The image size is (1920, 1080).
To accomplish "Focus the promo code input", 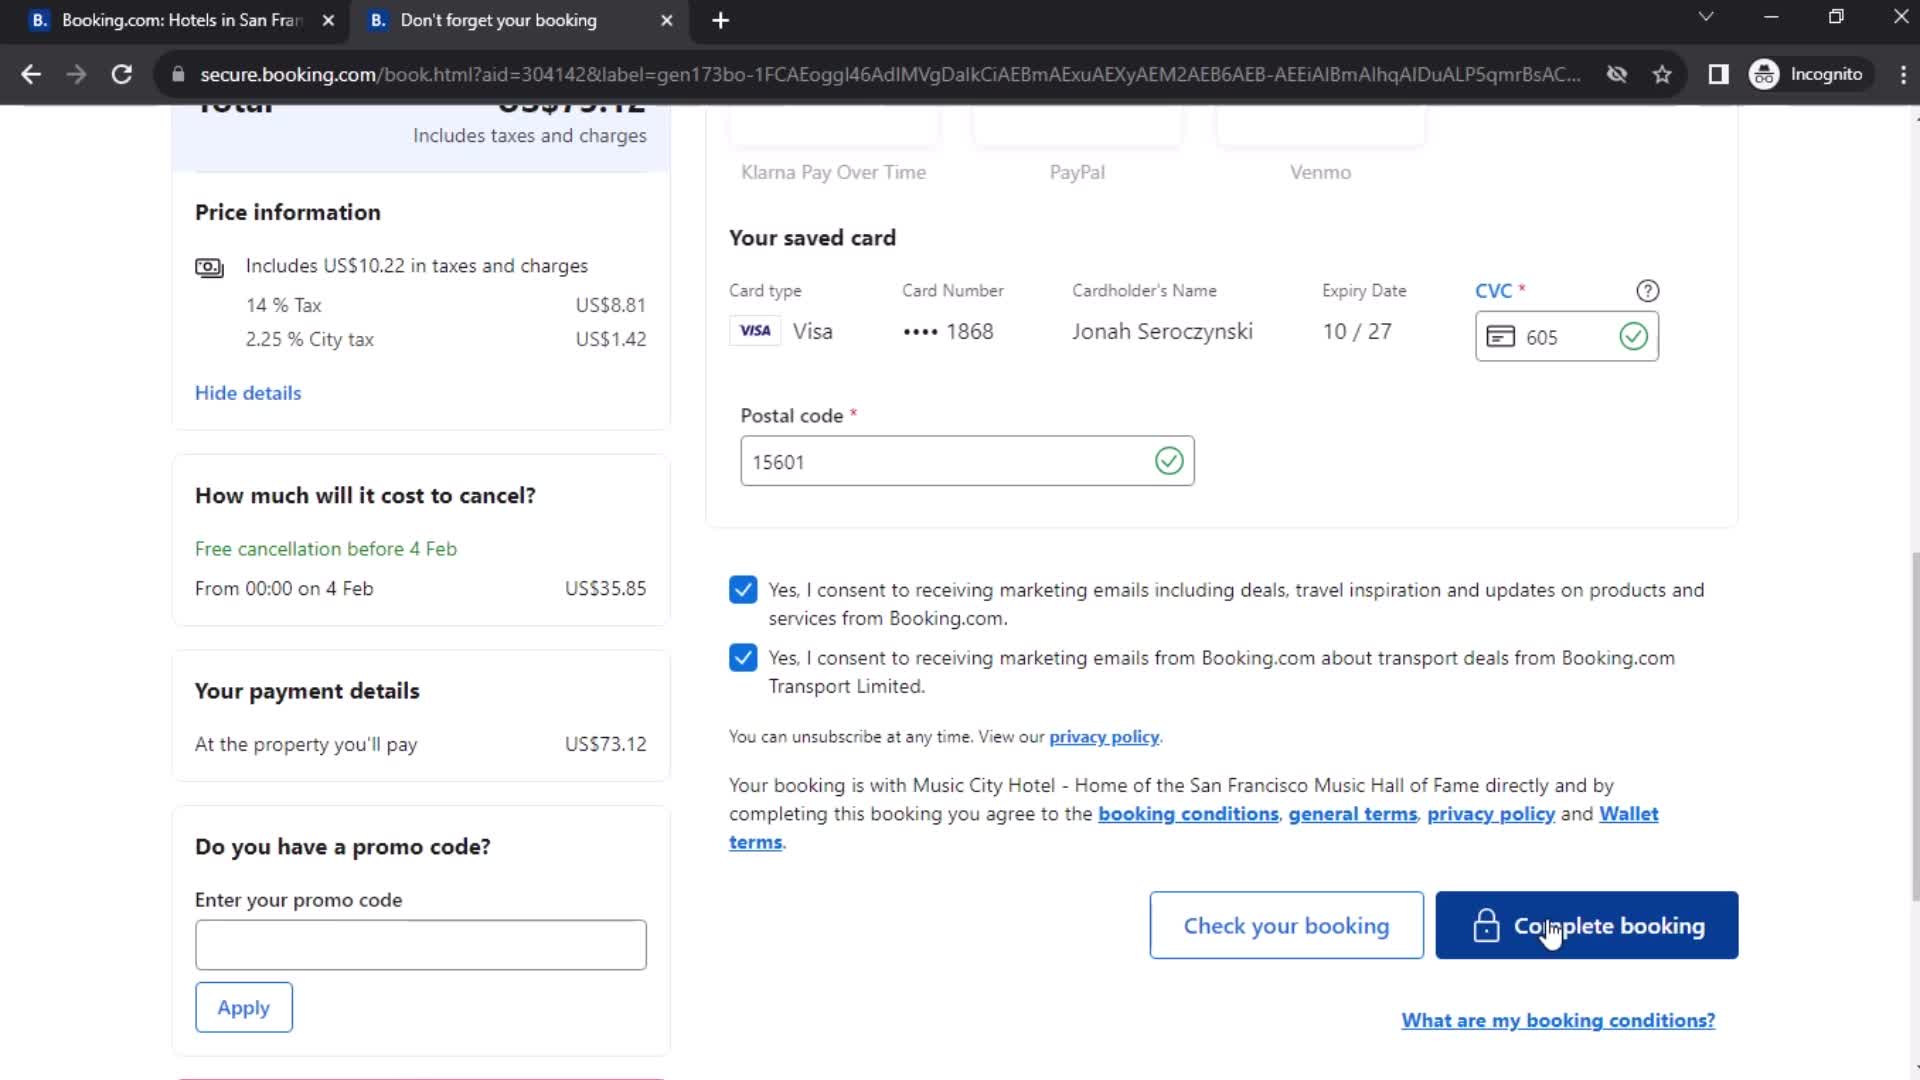I will (x=420, y=944).
